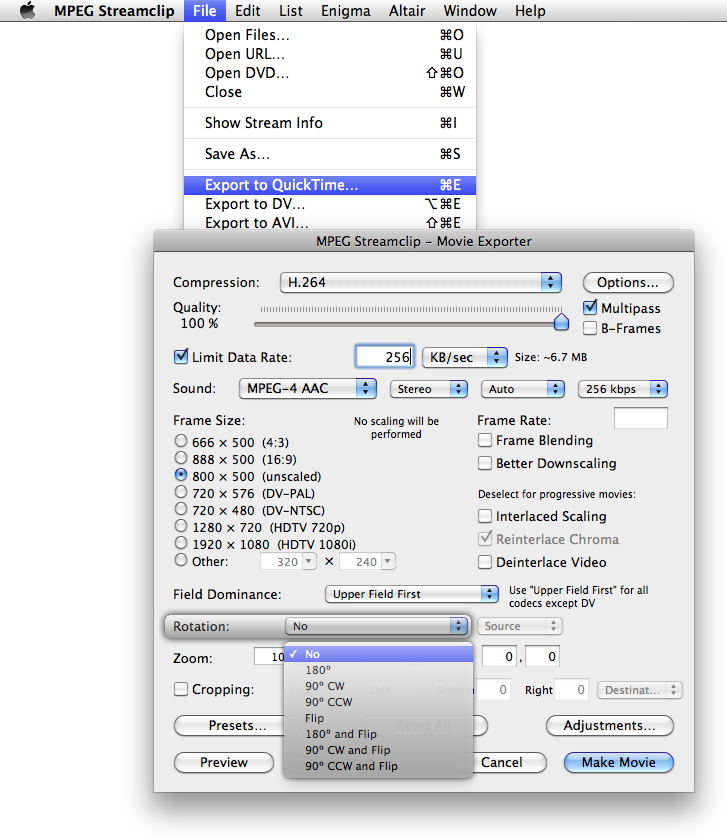The height and width of the screenshot is (840, 727).
Task: Select 888 × 500 (16:9) frame size
Action: (181, 458)
